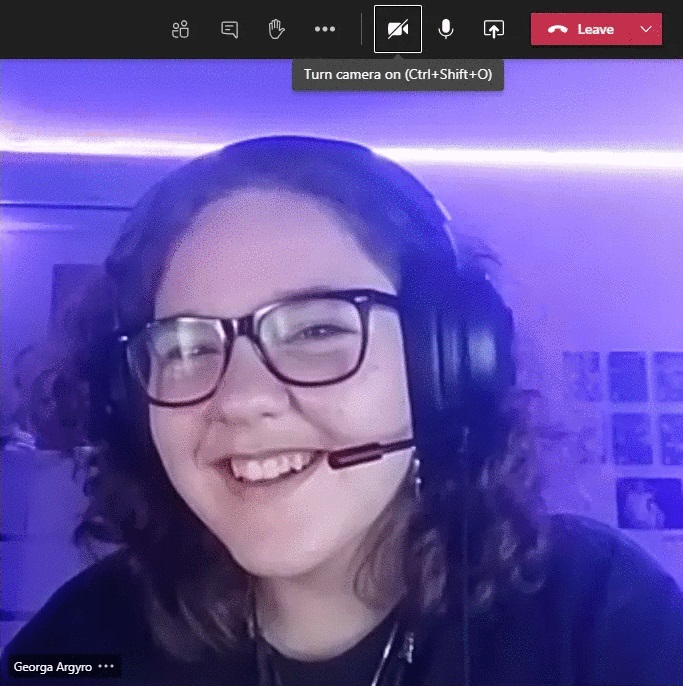Open the More actions ellipsis in toolbar
Viewport: 683px width, 686px height.
[325, 29]
